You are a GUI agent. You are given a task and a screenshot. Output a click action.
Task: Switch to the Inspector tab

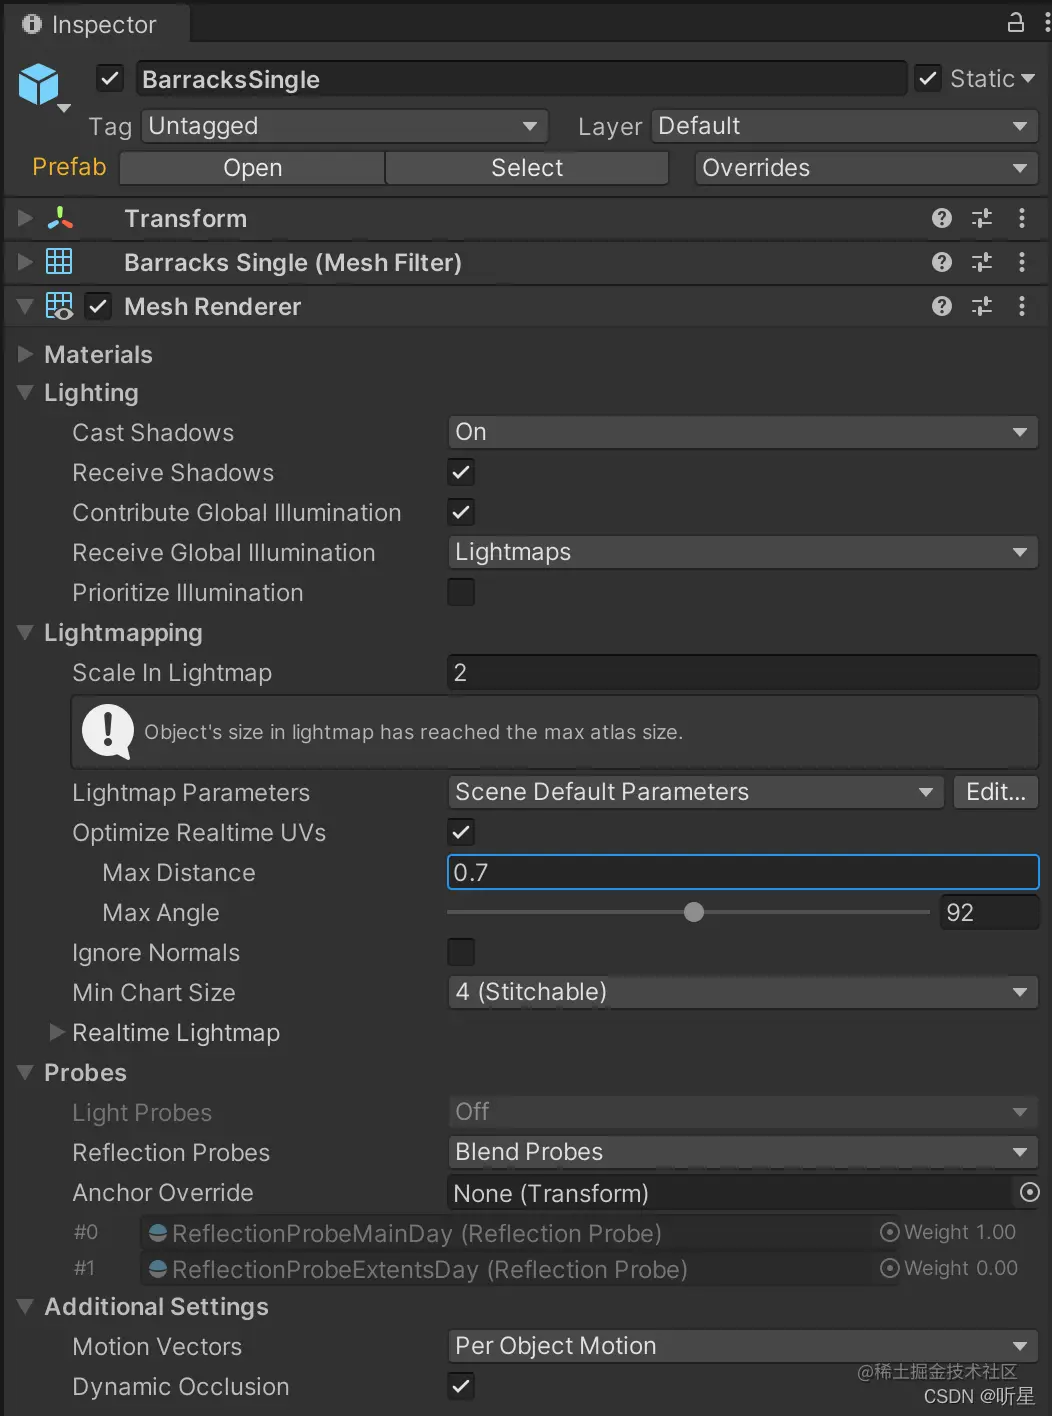point(95,24)
